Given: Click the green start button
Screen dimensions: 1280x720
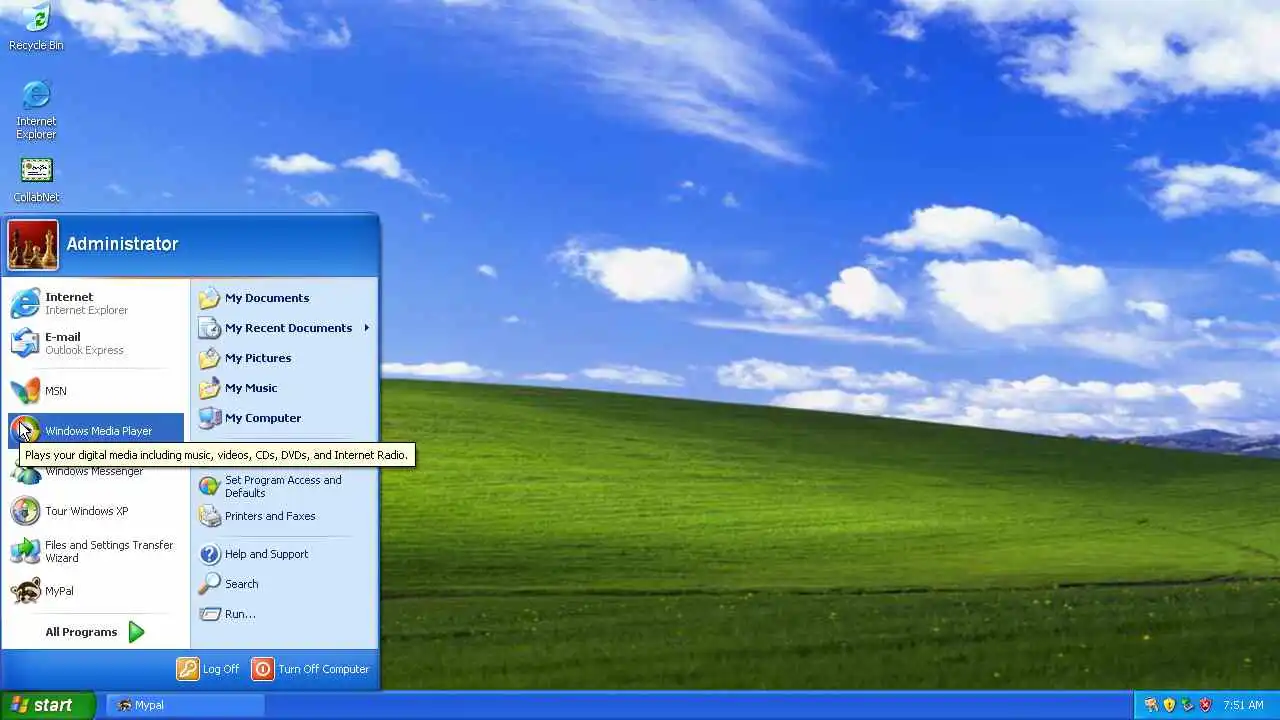Looking at the screenshot, I should coord(47,705).
